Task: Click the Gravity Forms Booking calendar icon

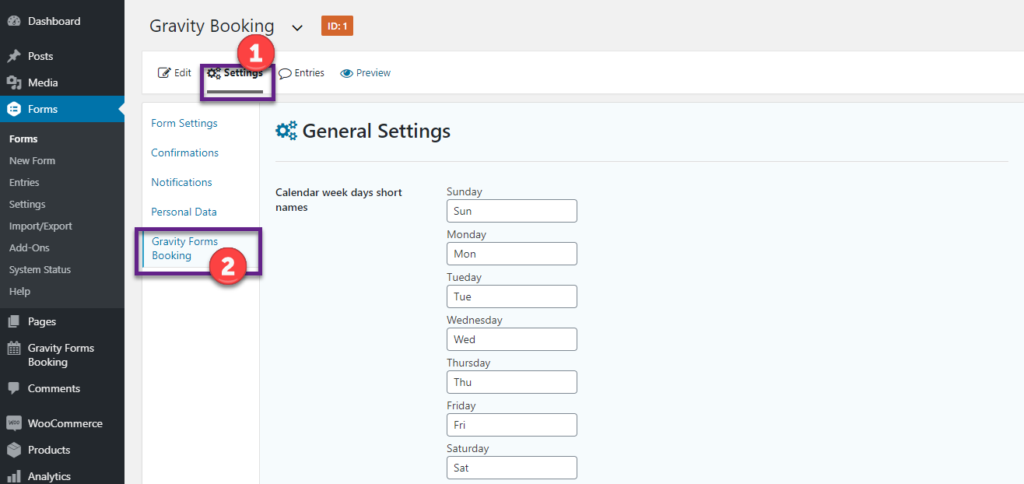Action: pos(14,349)
